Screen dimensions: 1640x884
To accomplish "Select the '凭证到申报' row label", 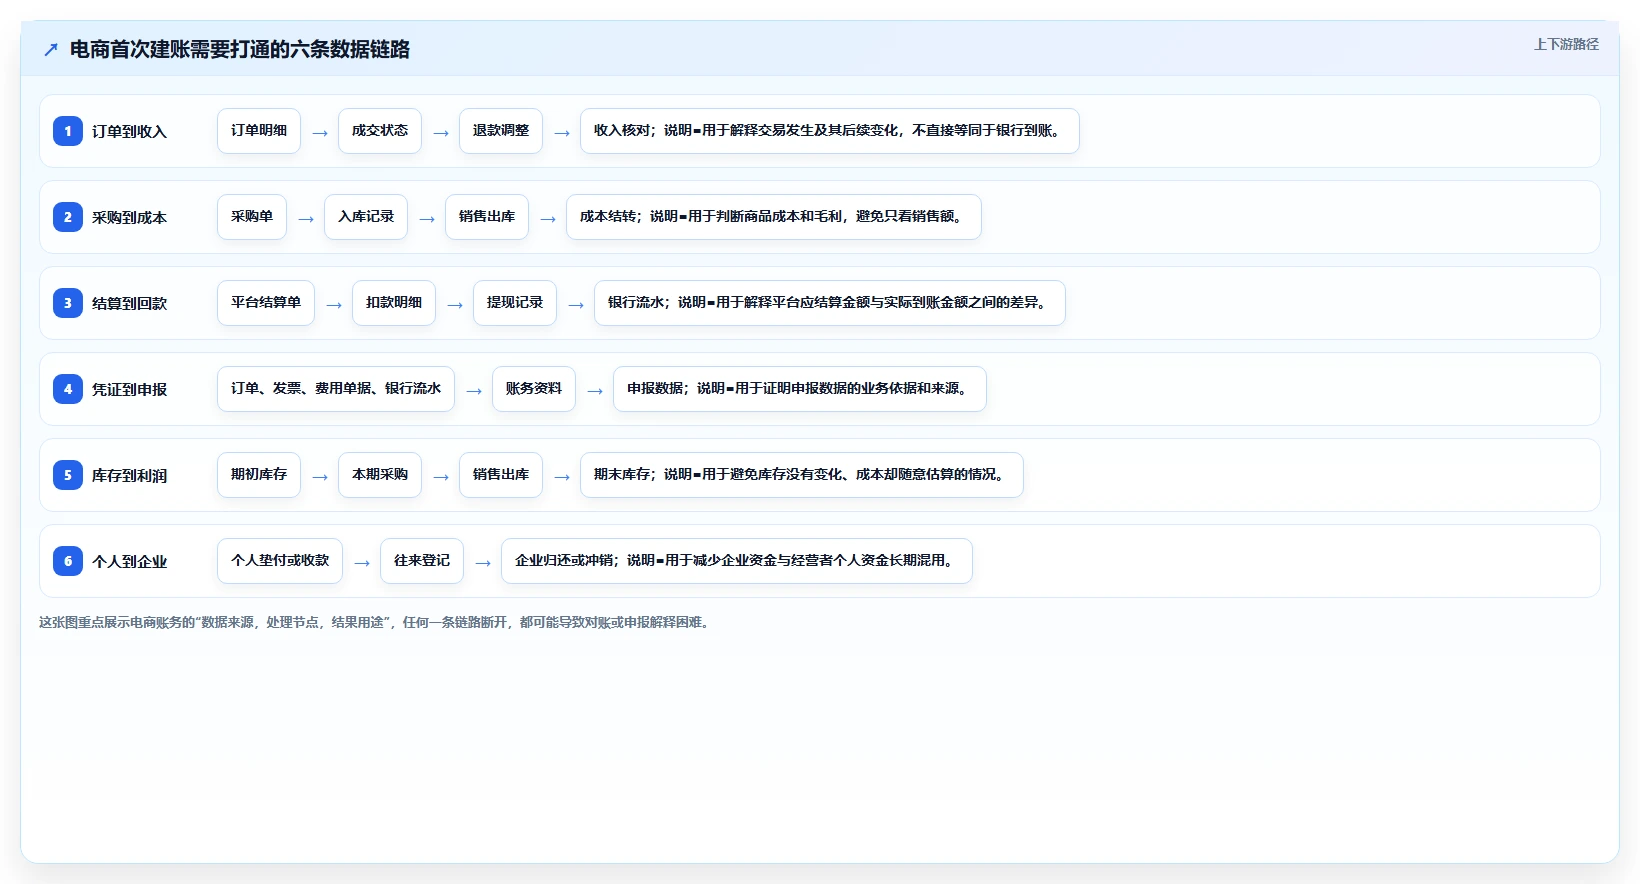I will point(129,390).
